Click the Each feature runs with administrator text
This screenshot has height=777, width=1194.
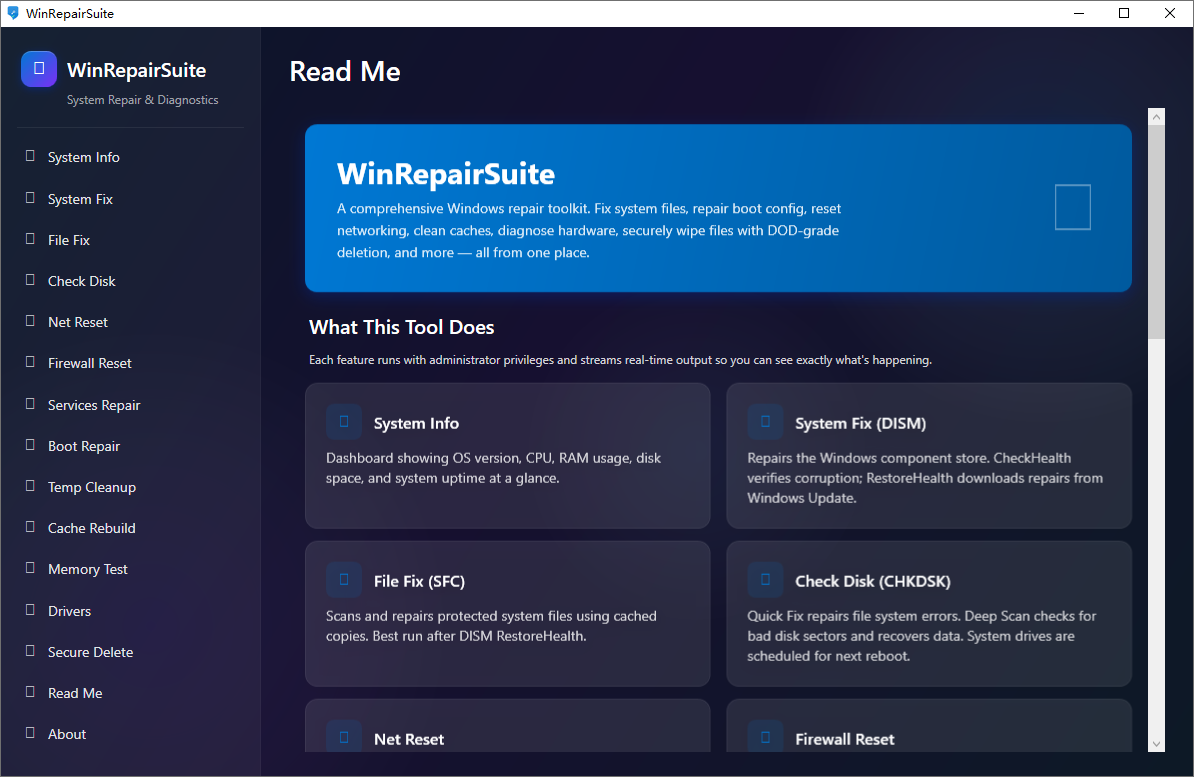click(620, 360)
